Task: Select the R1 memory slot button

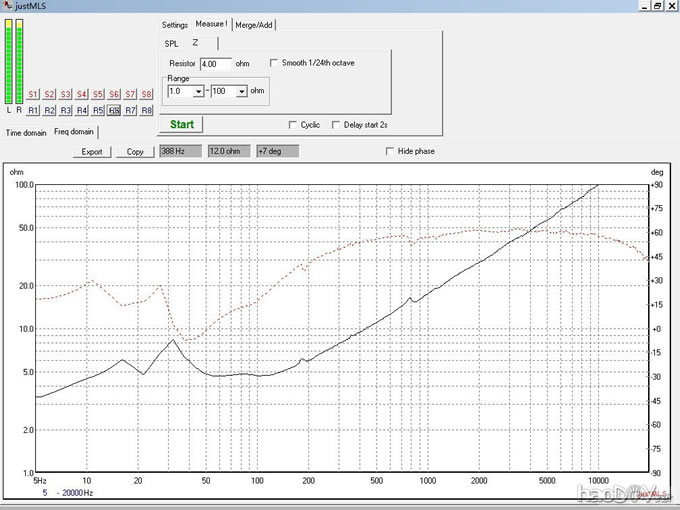Action: coord(33,110)
